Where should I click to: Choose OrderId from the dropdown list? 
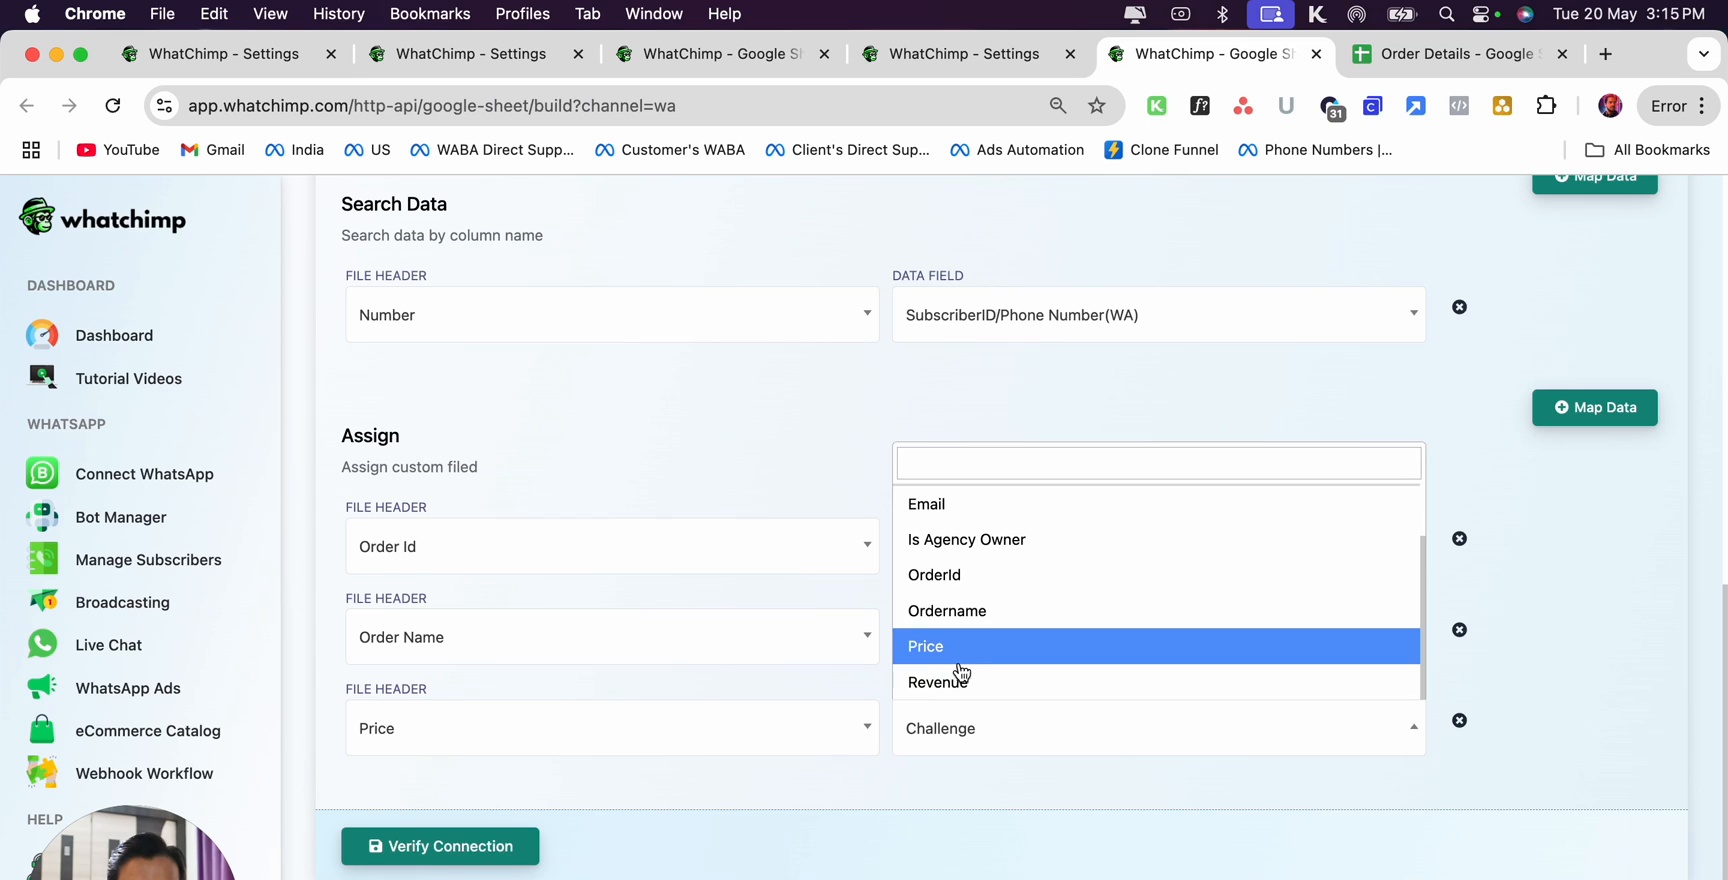point(1156,575)
